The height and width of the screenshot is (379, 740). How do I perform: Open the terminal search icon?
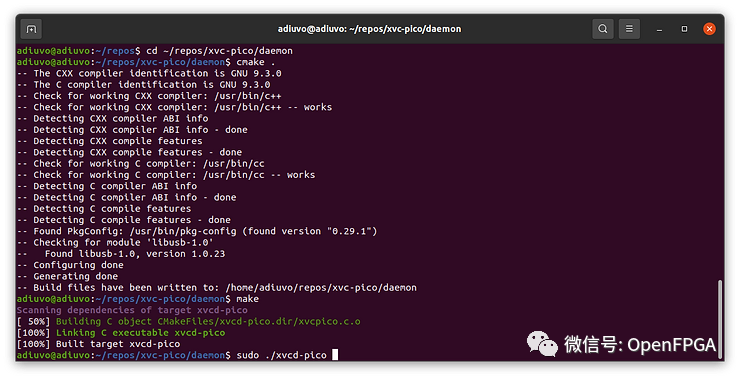pos(603,29)
